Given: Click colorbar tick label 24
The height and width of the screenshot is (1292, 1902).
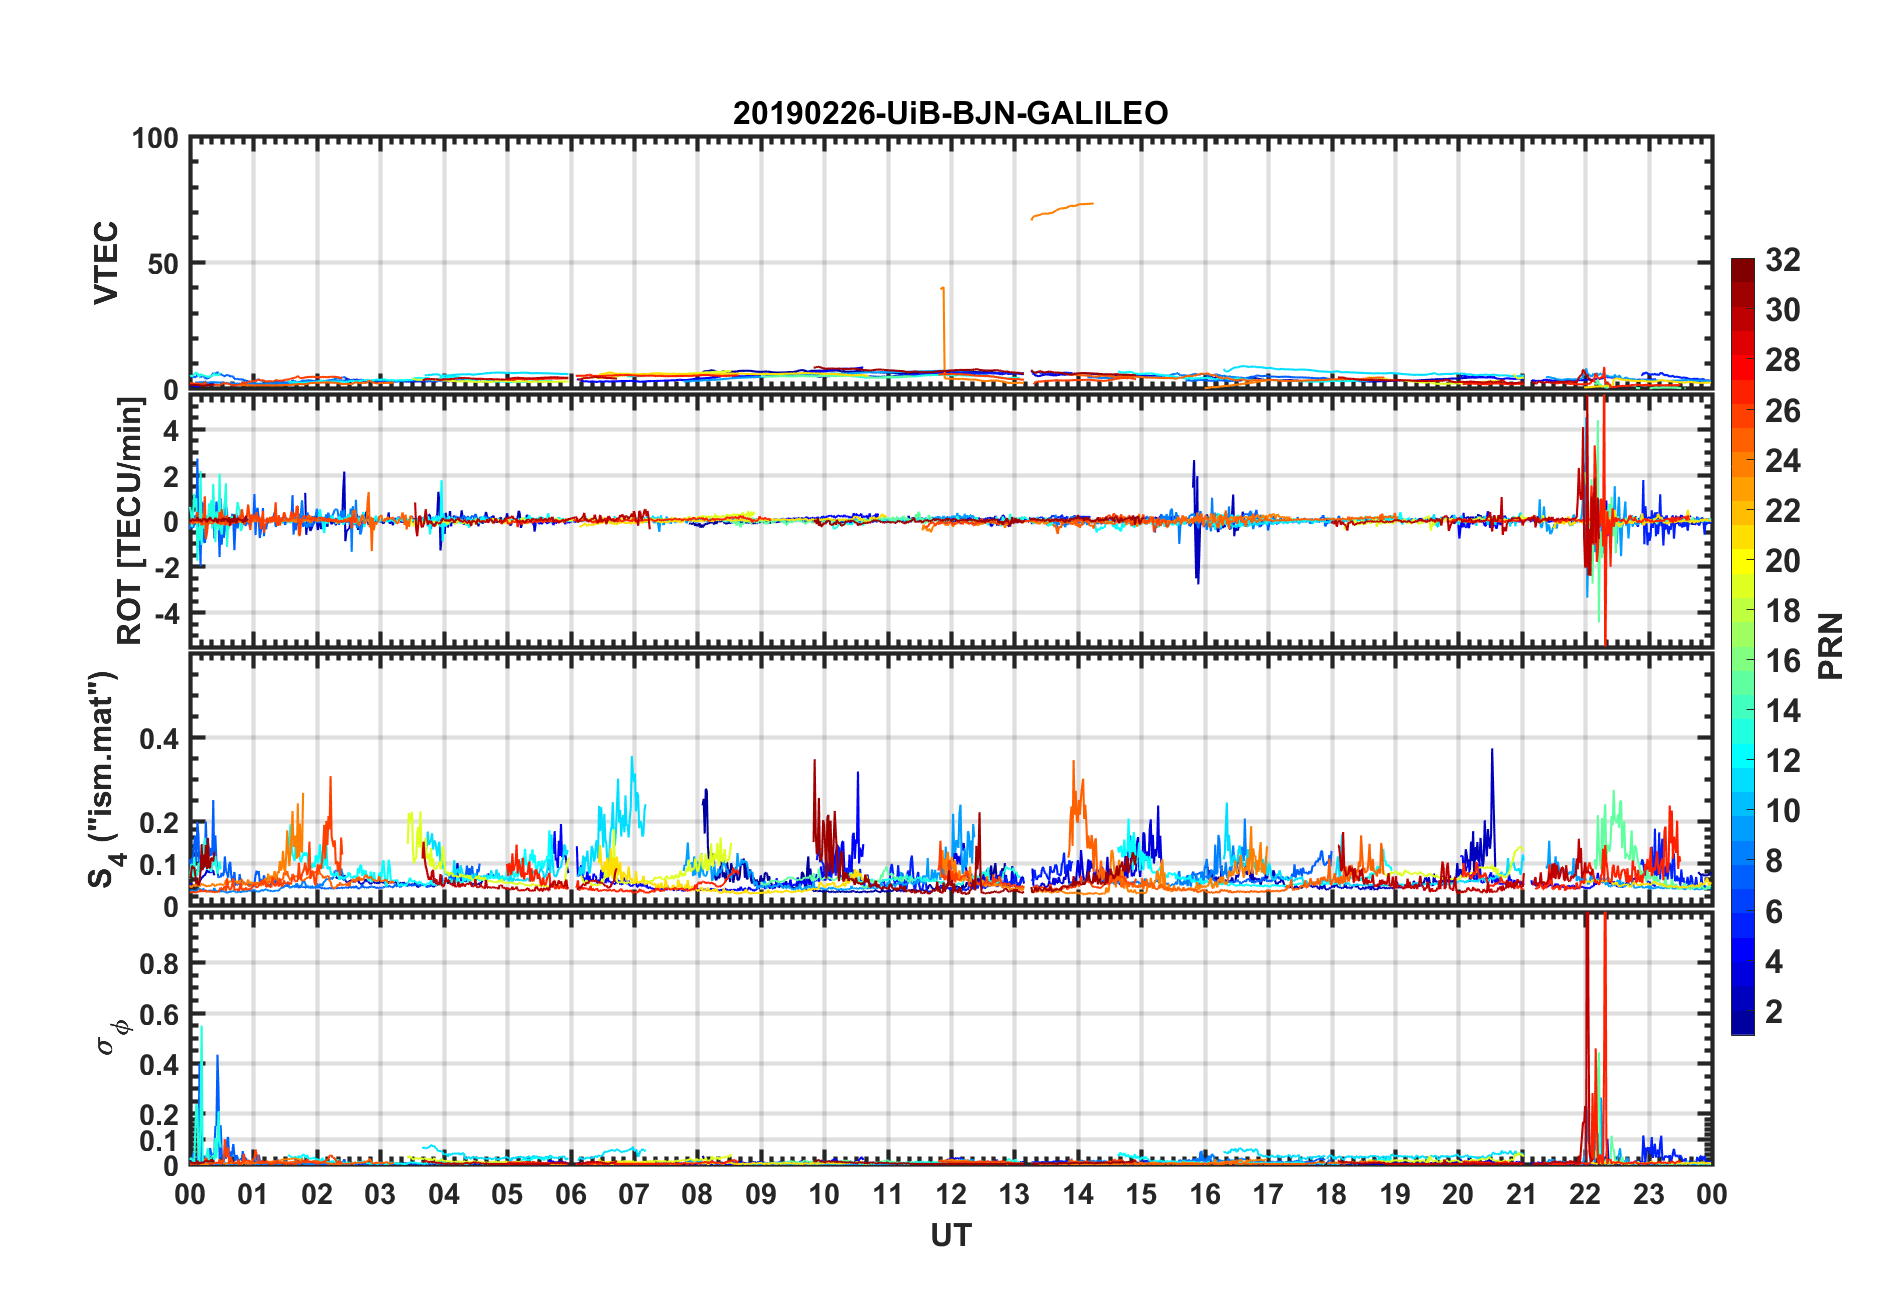Looking at the screenshot, I should 1782,461.
